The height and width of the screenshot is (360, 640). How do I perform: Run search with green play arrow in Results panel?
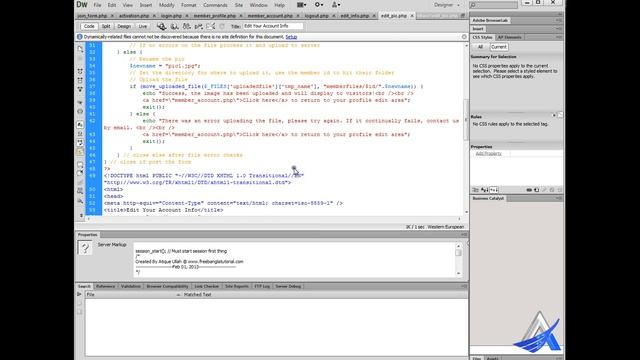[x=80, y=294]
